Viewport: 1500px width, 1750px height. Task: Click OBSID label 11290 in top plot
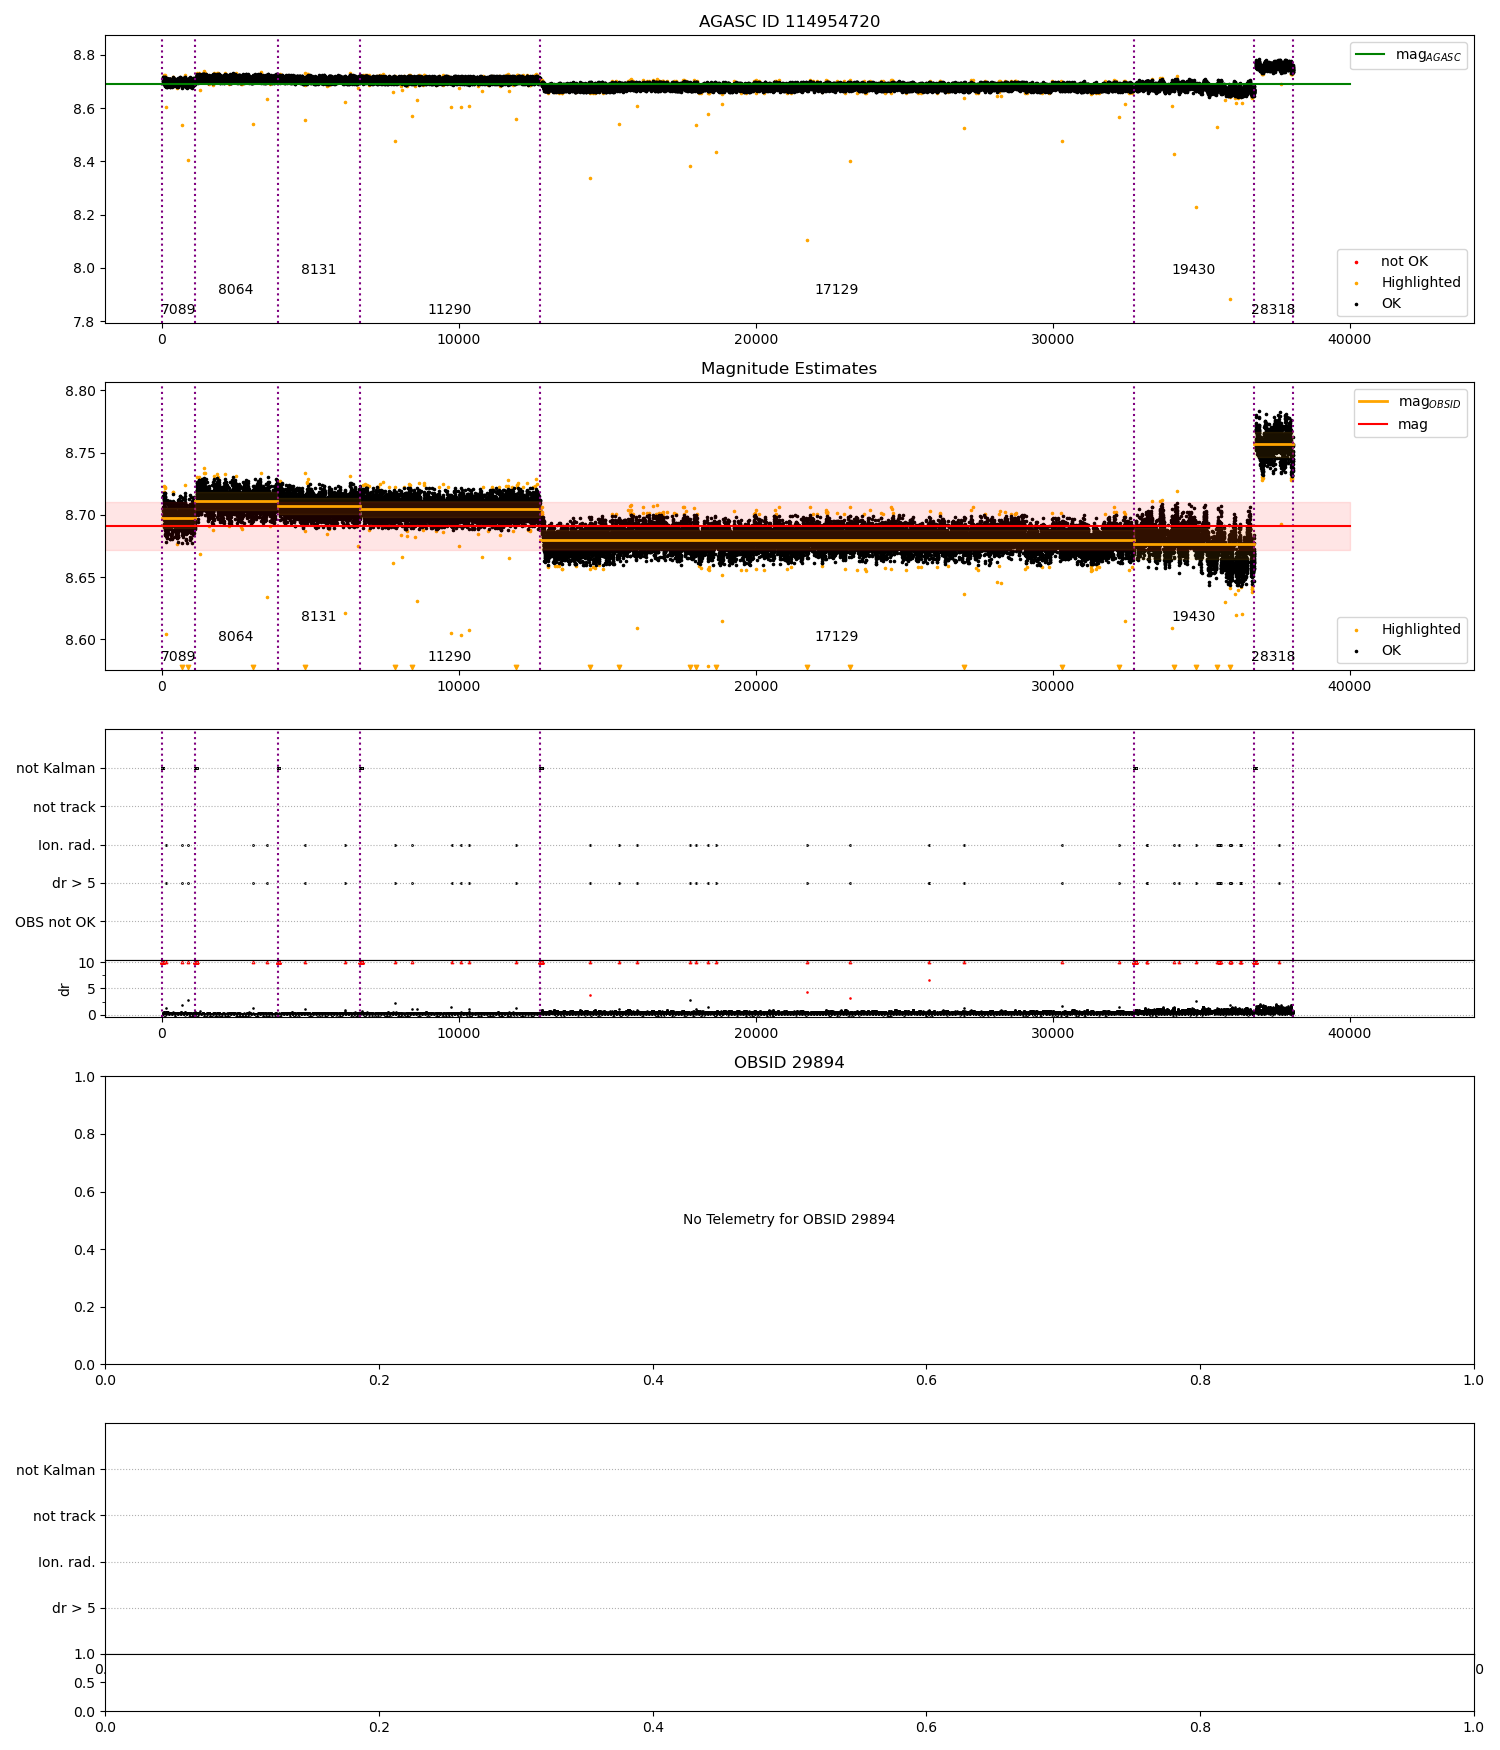449,310
